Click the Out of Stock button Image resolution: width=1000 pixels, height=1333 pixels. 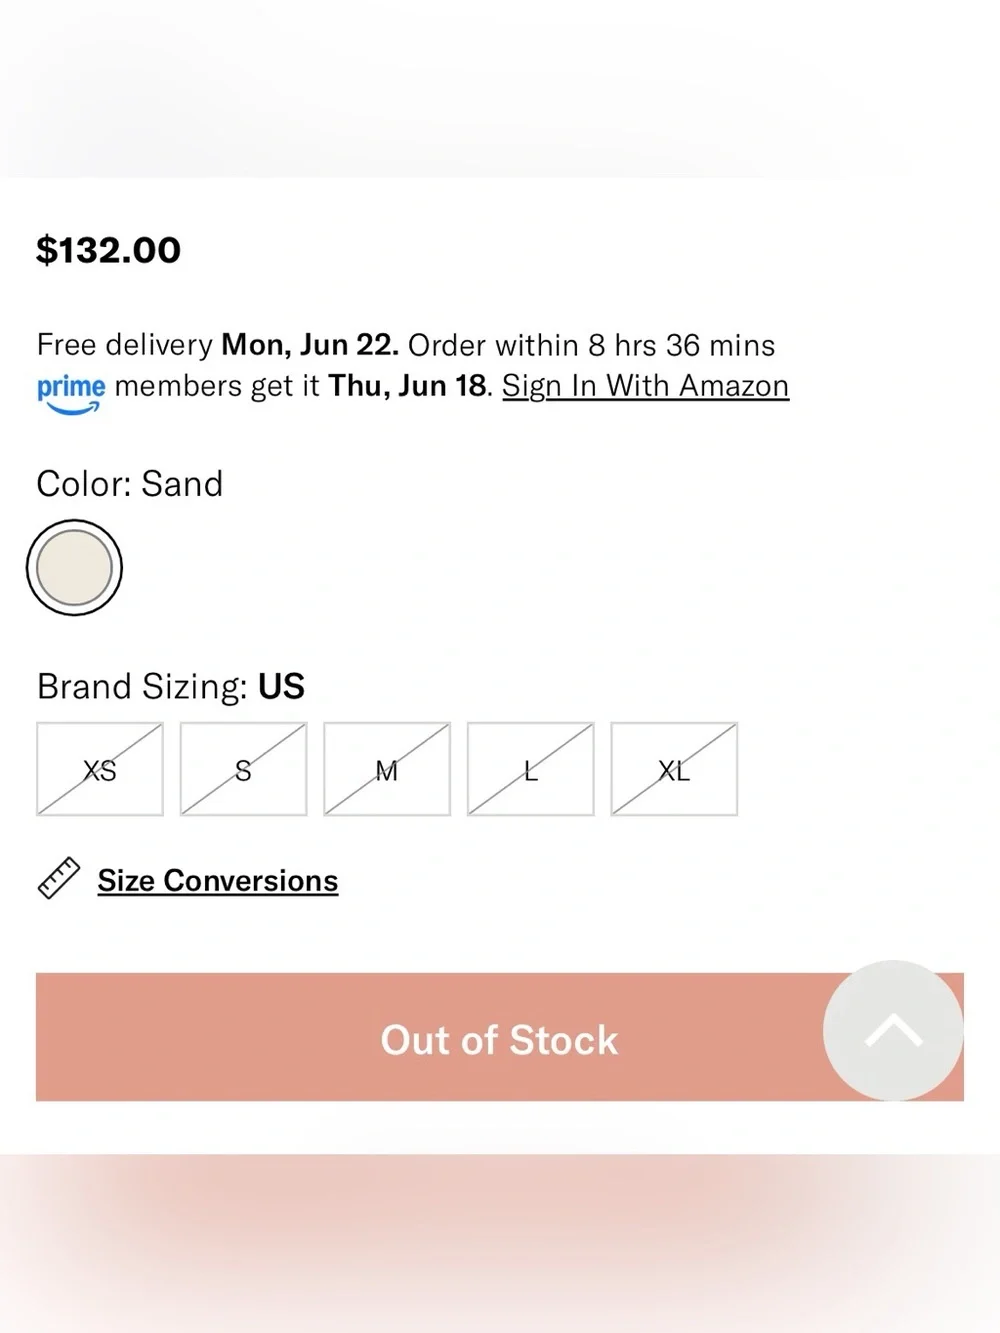[x=500, y=1037]
